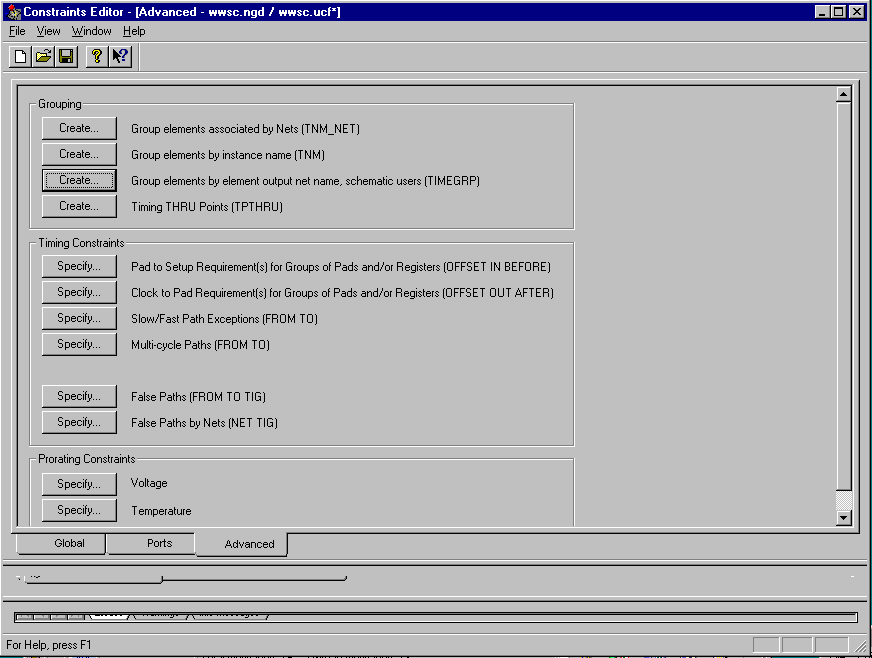Specify Slow/Fast Path Exceptions

[79, 318]
